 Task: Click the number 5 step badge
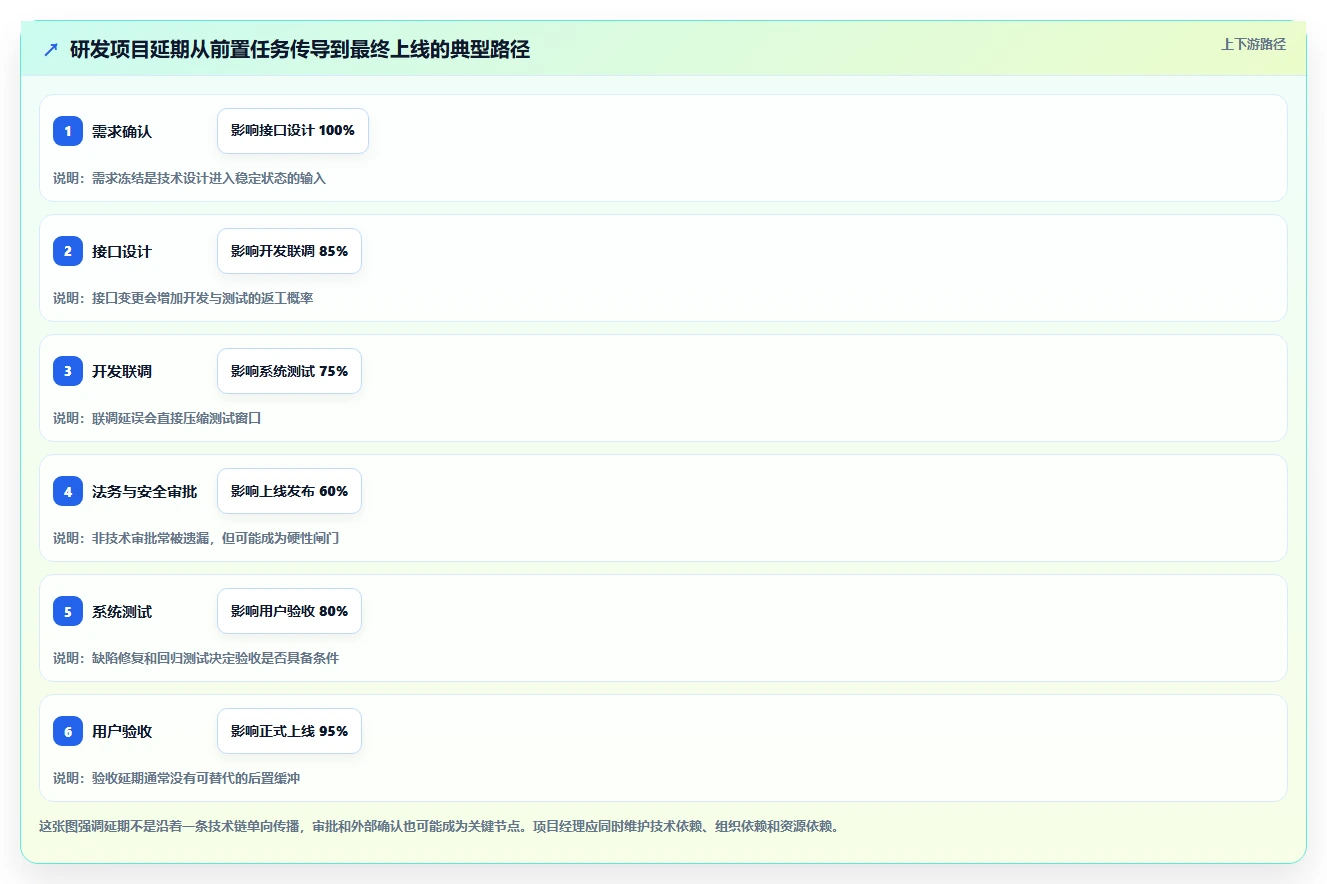coord(68,611)
